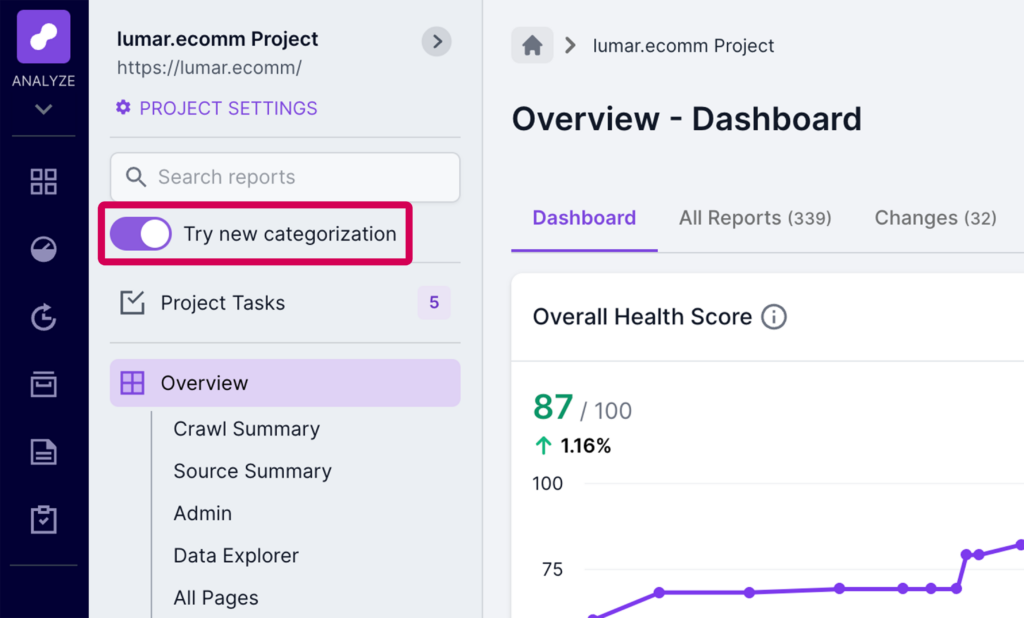Click the Project Tasks count badge 5
Viewport: 1024px width, 618px height.
click(434, 302)
